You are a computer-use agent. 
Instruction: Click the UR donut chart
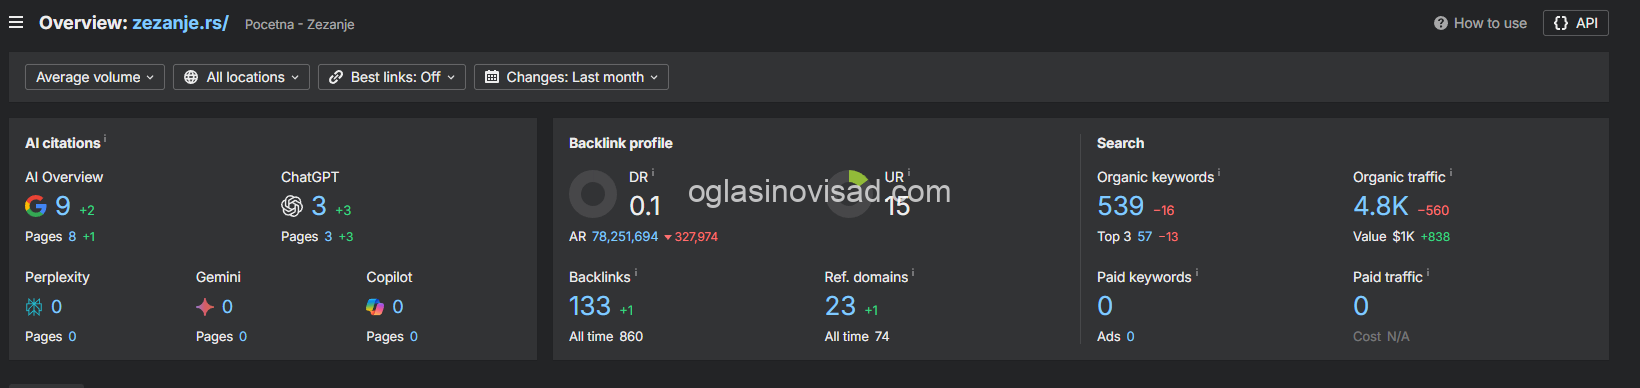(849, 194)
